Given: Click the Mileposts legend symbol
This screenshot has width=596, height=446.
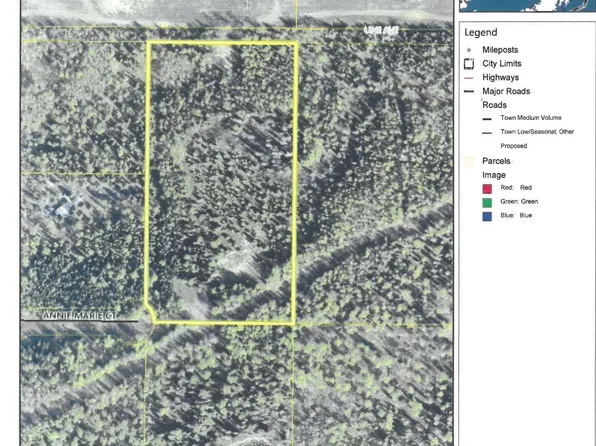Looking at the screenshot, I should (x=469, y=50).
